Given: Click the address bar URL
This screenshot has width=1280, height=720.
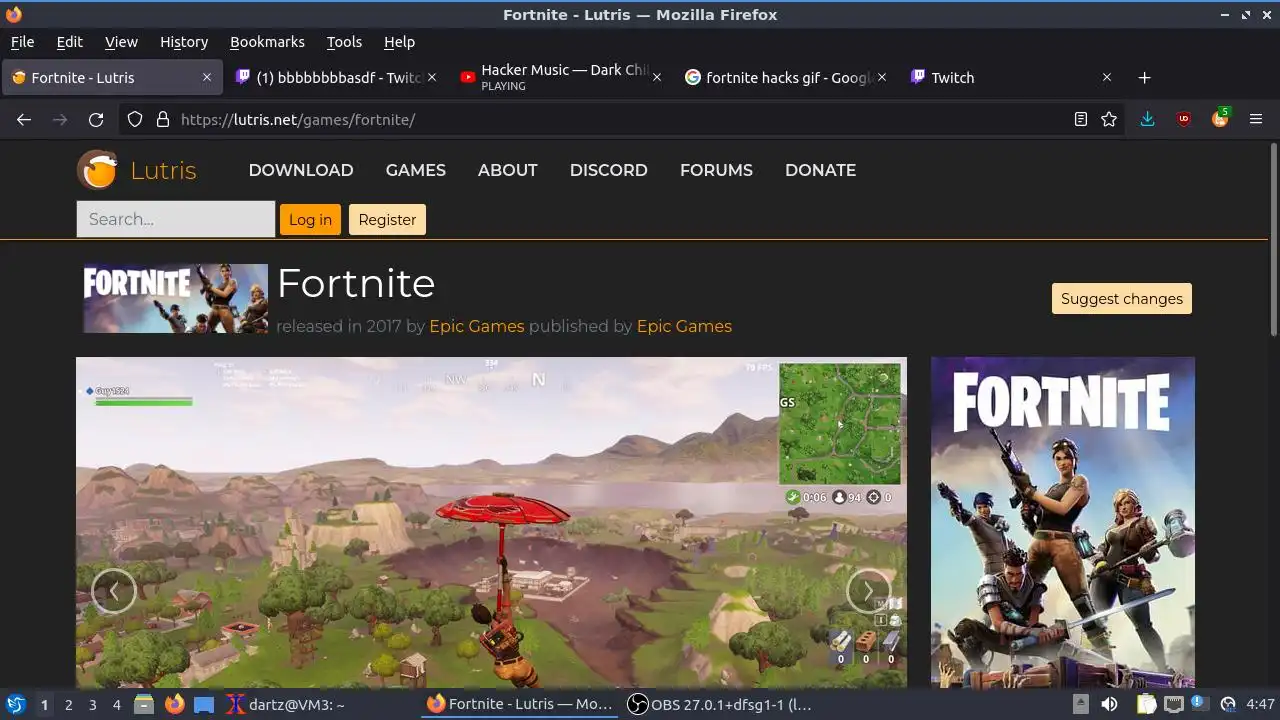Looking at the screenshot, I should pyautogui.click(x=298, y=119).
